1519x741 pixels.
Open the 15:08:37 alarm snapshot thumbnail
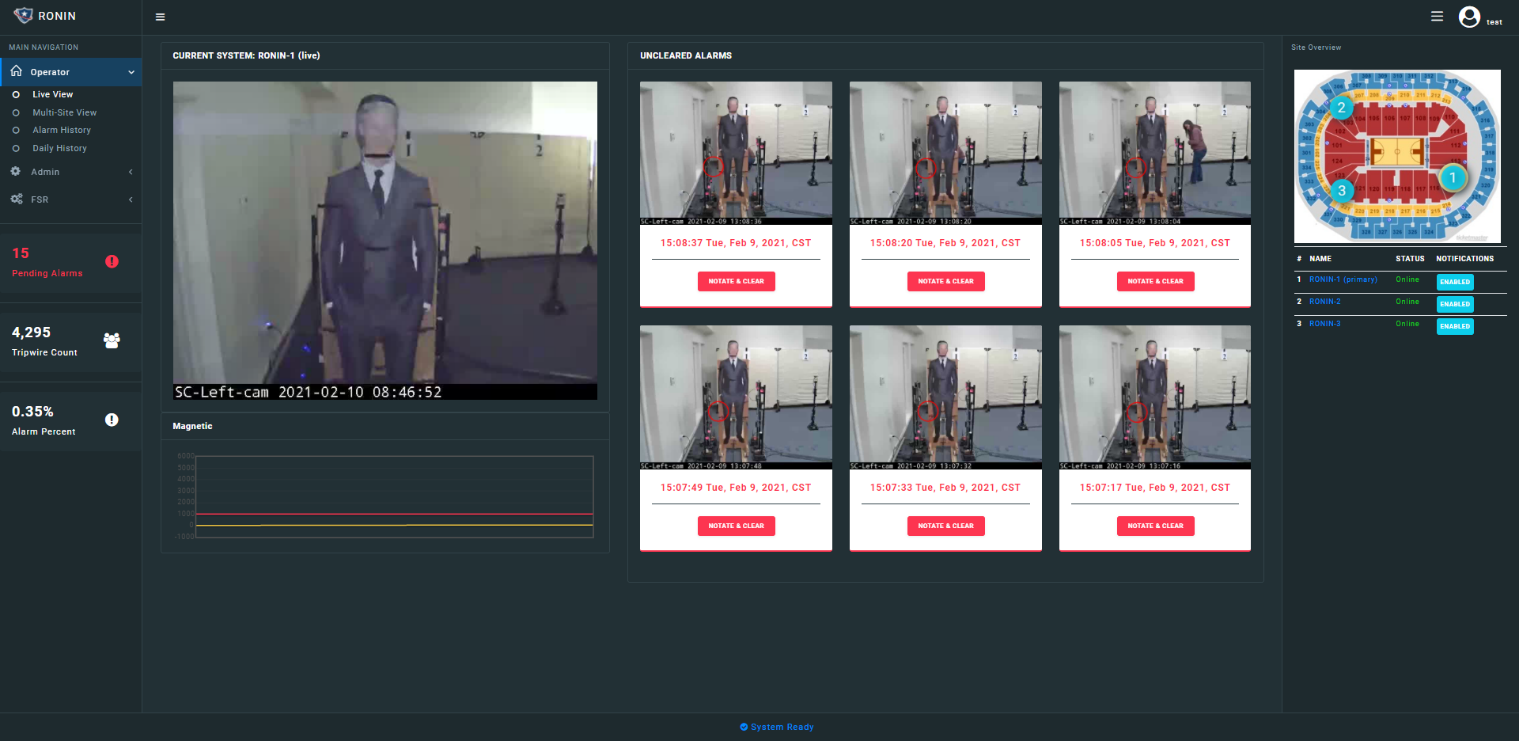click(736, 153)
